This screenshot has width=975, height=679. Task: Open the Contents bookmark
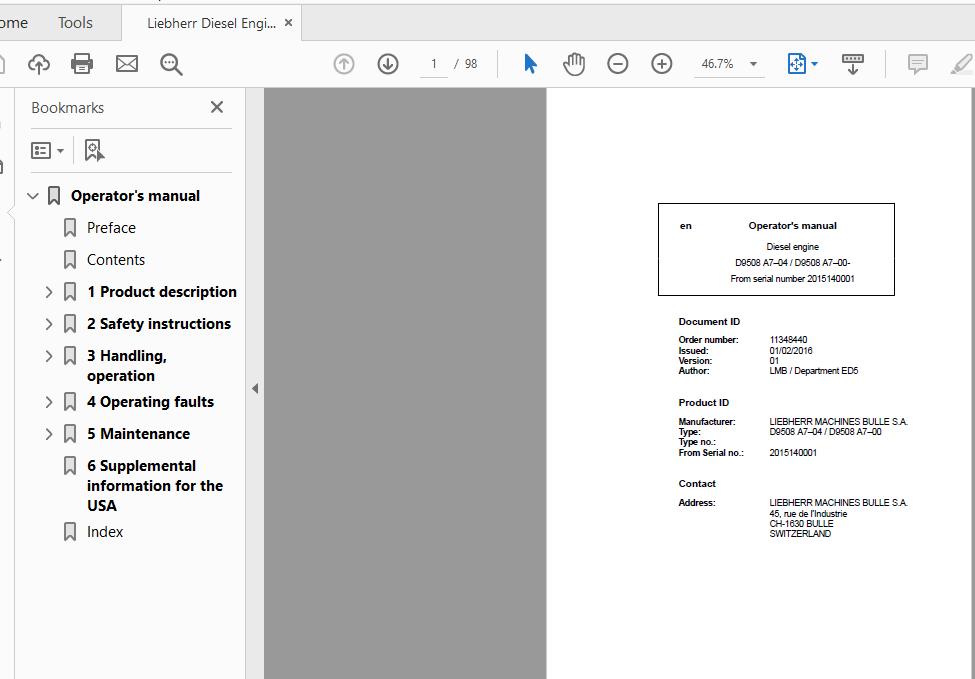[116, 259]
